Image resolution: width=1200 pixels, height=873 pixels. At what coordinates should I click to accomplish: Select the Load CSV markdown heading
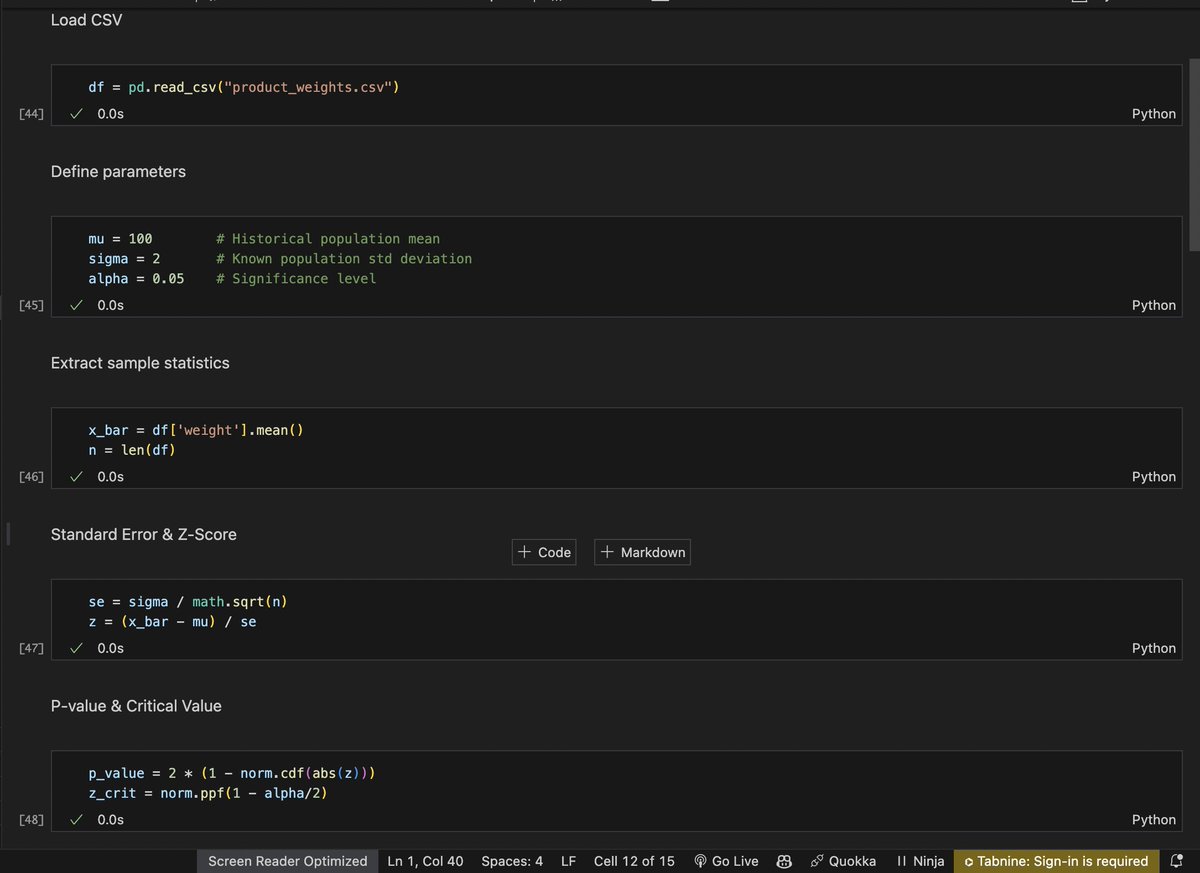pyautogui.click(x=87, y=20)
